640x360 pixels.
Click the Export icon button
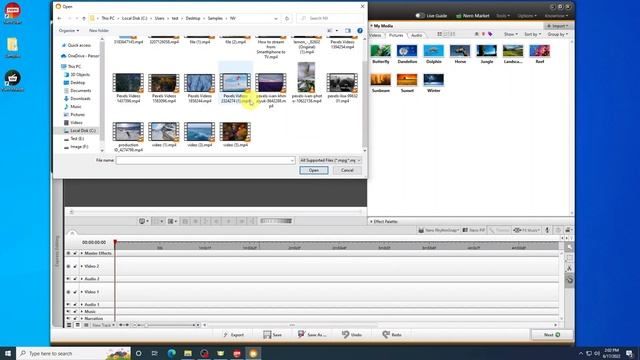[233, 335]
